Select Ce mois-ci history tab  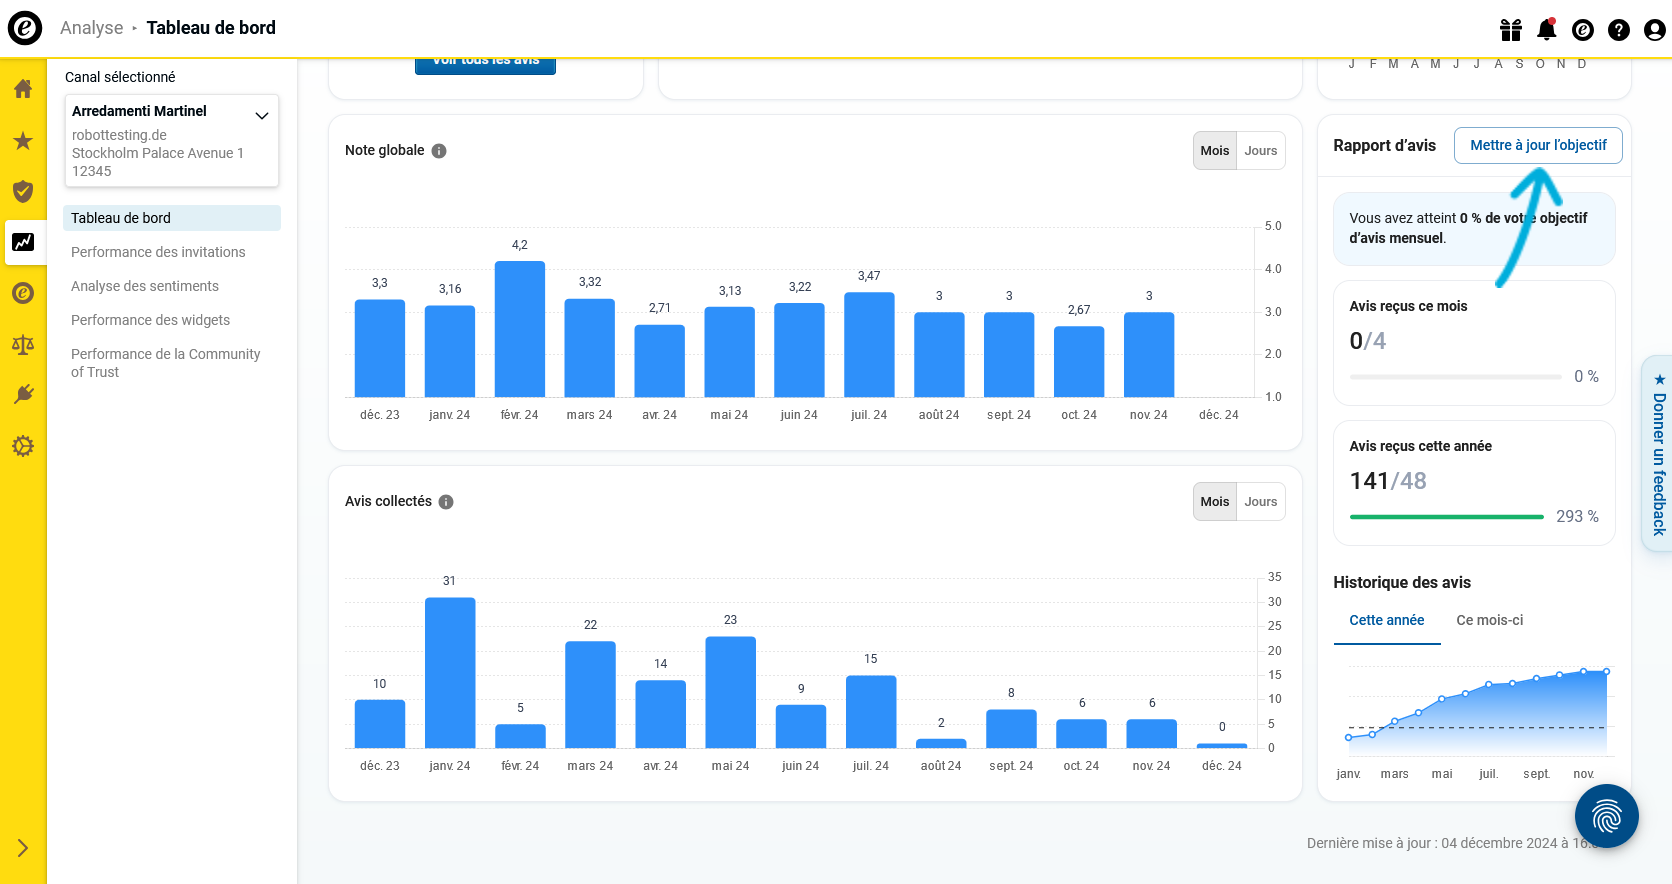pyautogui.click(x=1490, y=621)
